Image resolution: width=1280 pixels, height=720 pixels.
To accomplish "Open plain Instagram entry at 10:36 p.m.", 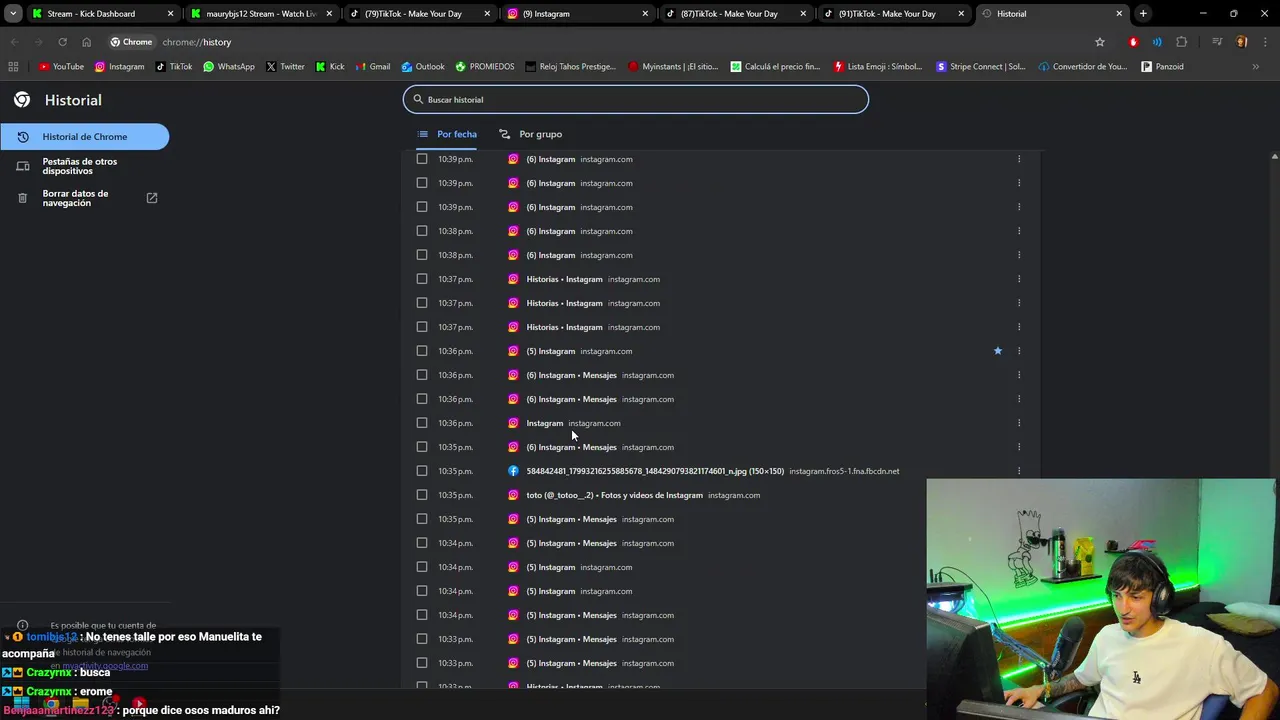I will tap(545, 423).
